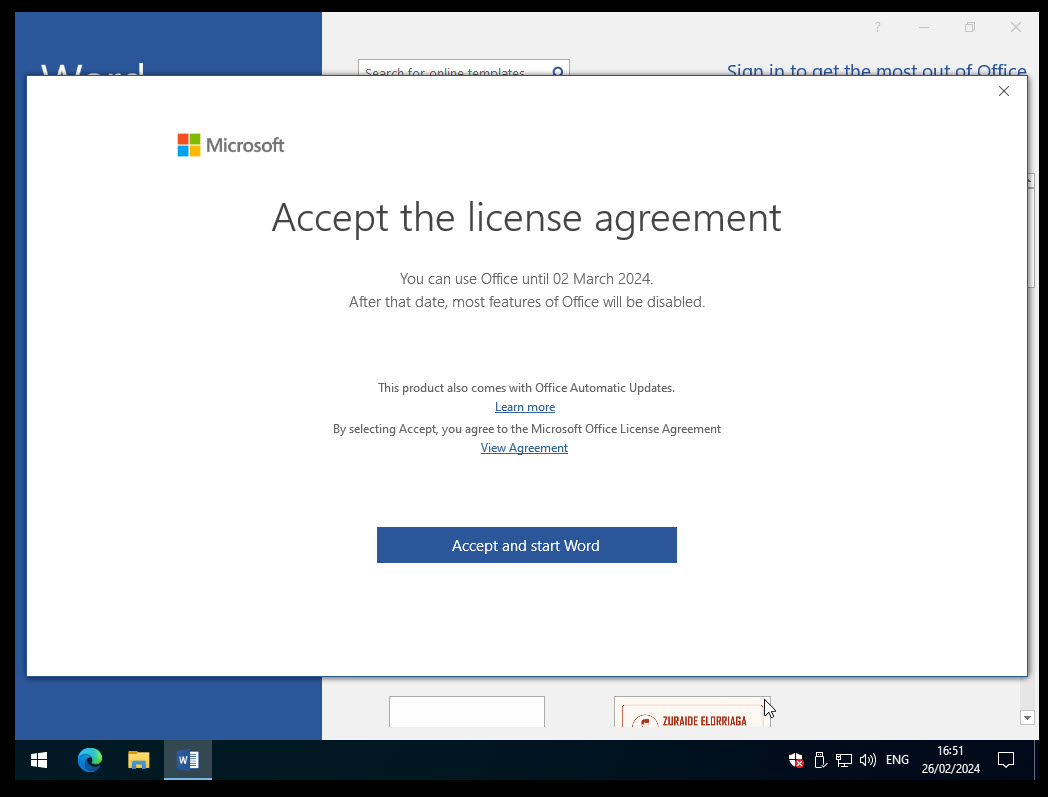Click the Safely Remove Hardware USB icon

click(x=820, y=760)
